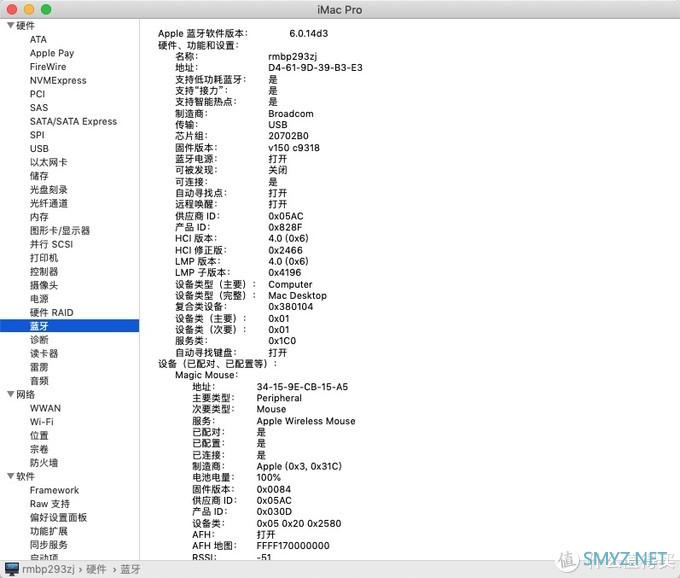Zoom window with green button
The width and height of the screenshot is (680, 578).
click(46, 9)
